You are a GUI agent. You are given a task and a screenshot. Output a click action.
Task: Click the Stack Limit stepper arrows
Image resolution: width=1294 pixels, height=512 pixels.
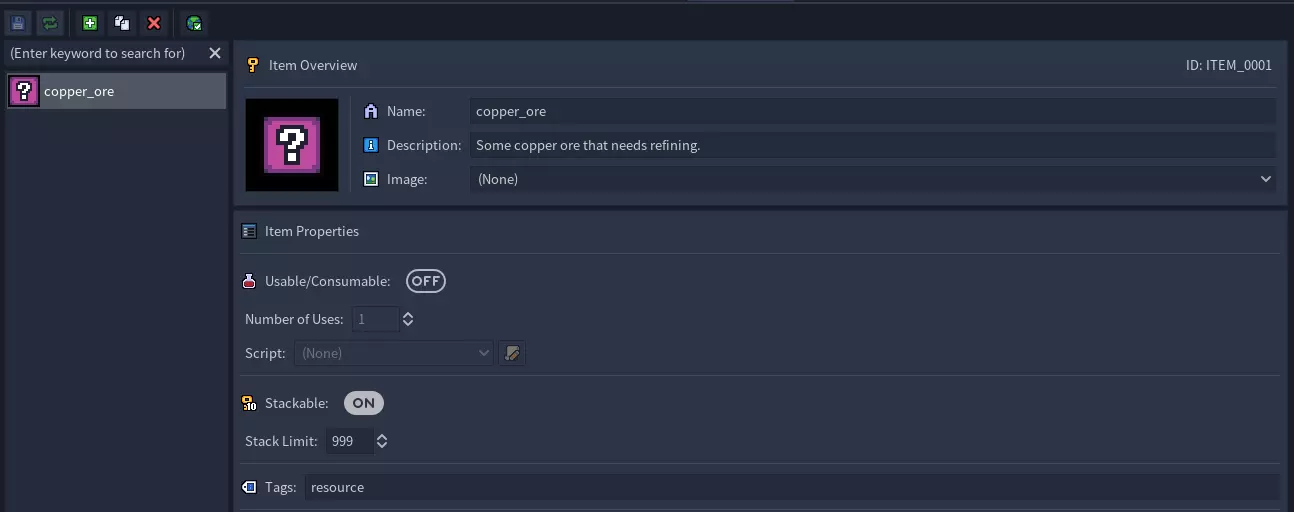(x=382, y=441)
